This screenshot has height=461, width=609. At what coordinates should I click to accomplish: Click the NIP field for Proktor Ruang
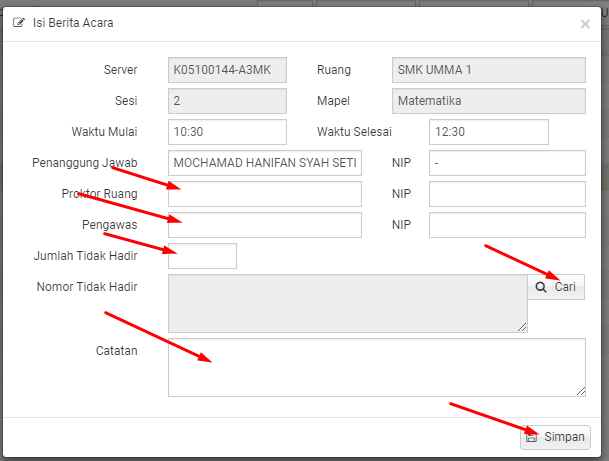tap(507, 194)
